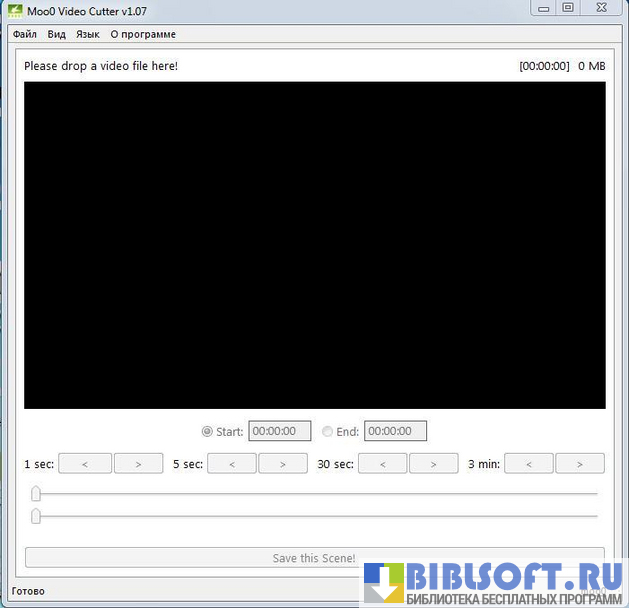Step back 1 second
Screen dimensions: 629x608
coord(84,464)
